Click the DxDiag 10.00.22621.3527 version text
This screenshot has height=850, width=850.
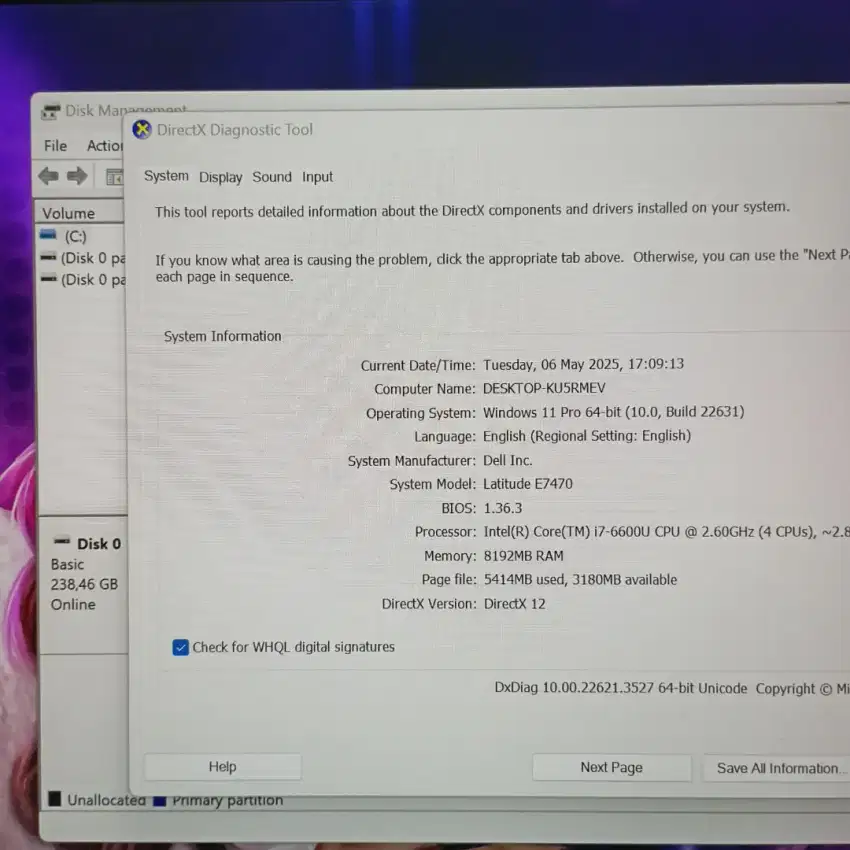pyautogui.click(x=621, y=688)
